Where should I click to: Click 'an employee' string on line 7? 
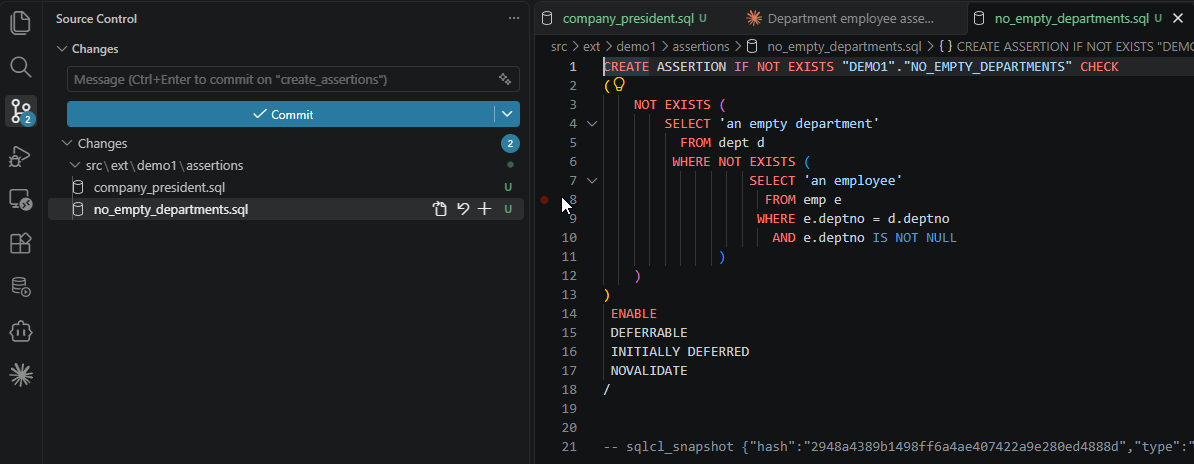pos(853,181)
